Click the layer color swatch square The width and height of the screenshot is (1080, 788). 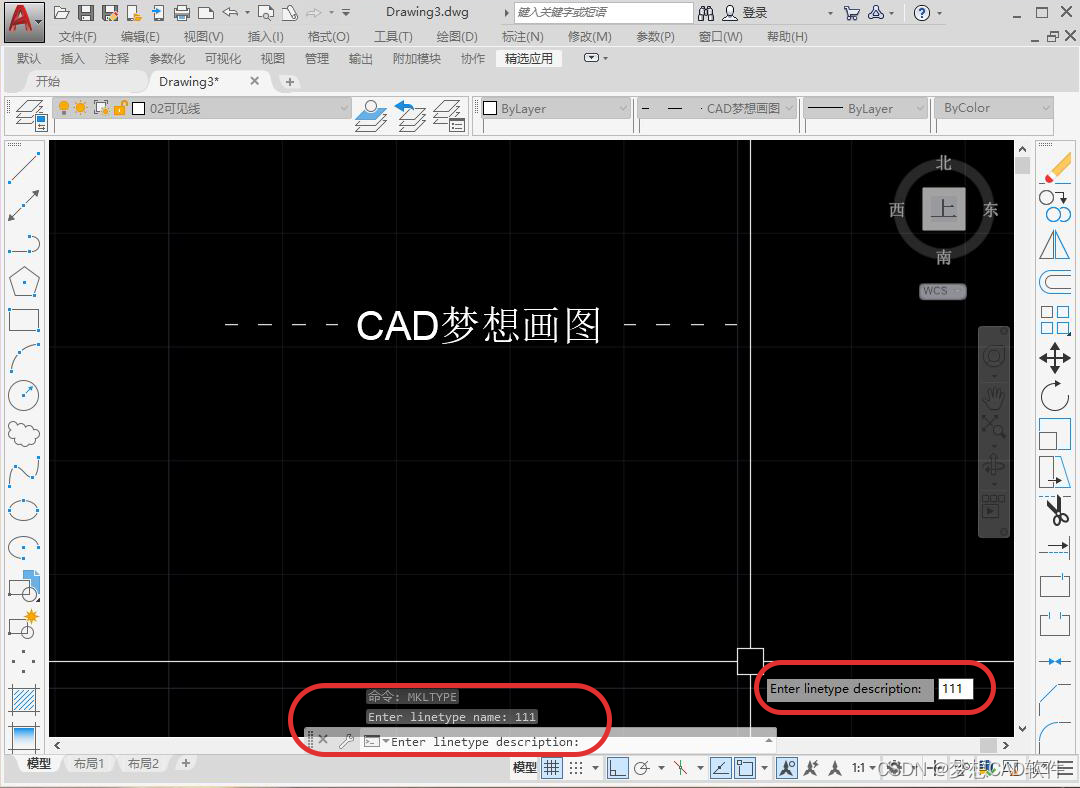136,106
